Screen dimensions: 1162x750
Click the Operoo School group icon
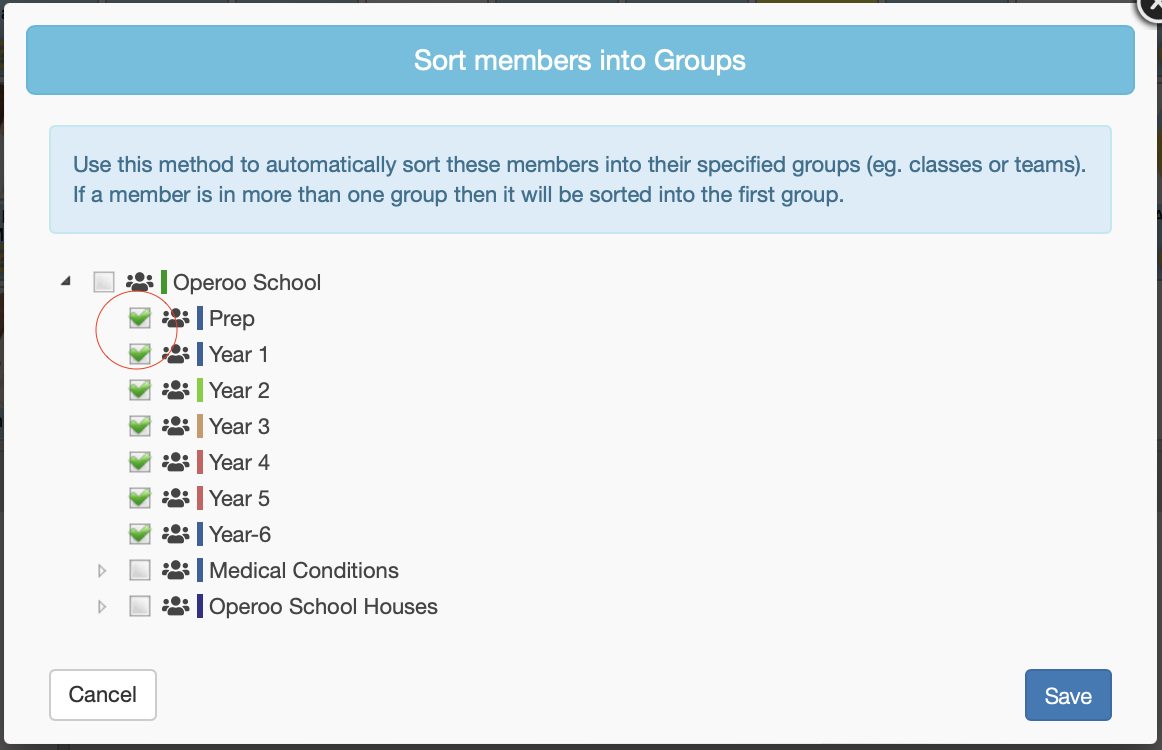pos(140,283)
